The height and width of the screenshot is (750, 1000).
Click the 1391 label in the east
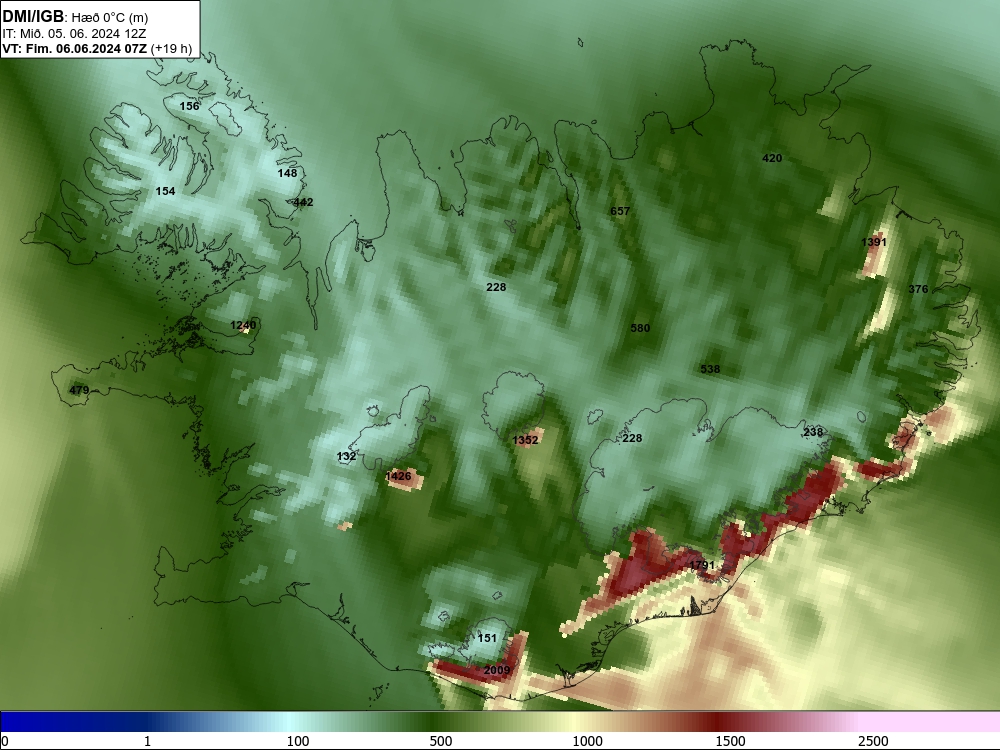click(874, 242)
